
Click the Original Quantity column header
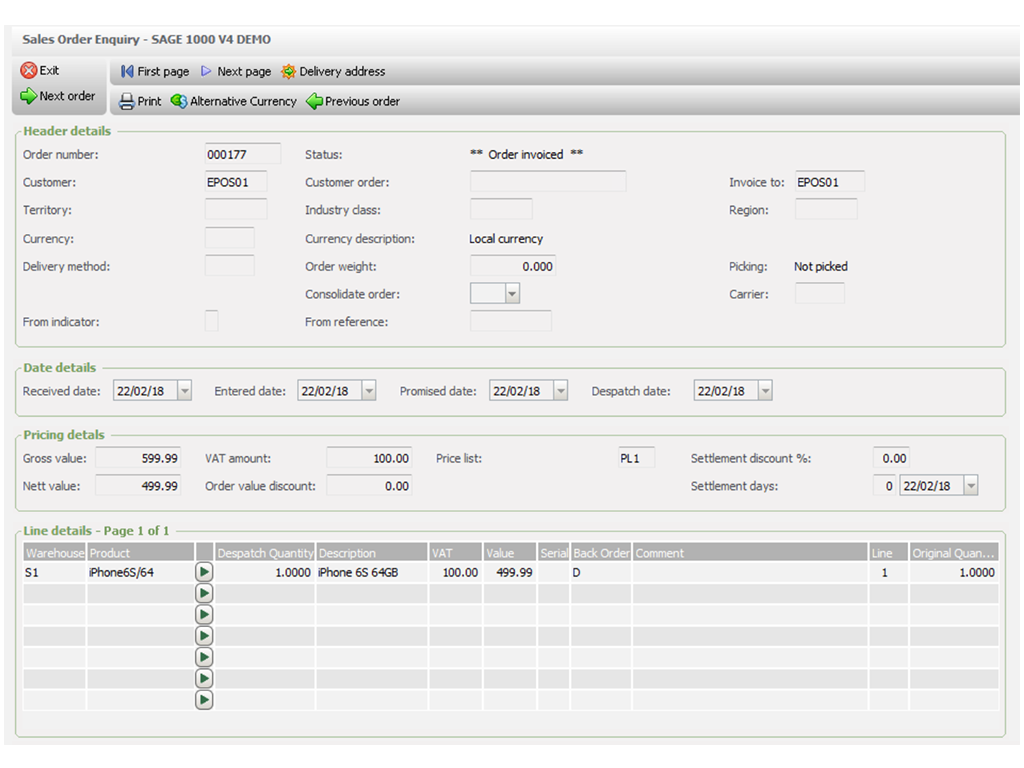954,552
